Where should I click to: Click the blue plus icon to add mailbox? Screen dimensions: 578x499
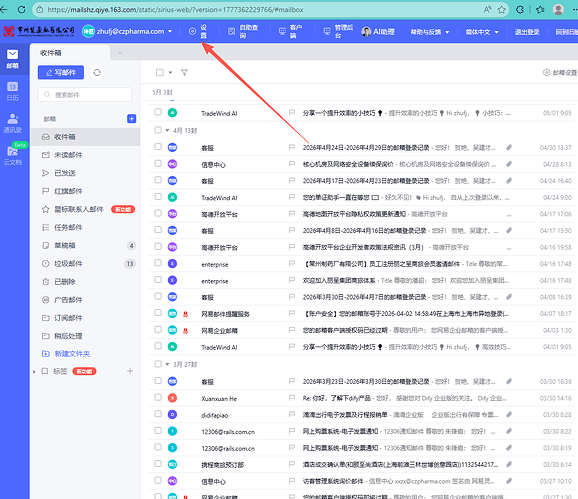tap(132, 119)
